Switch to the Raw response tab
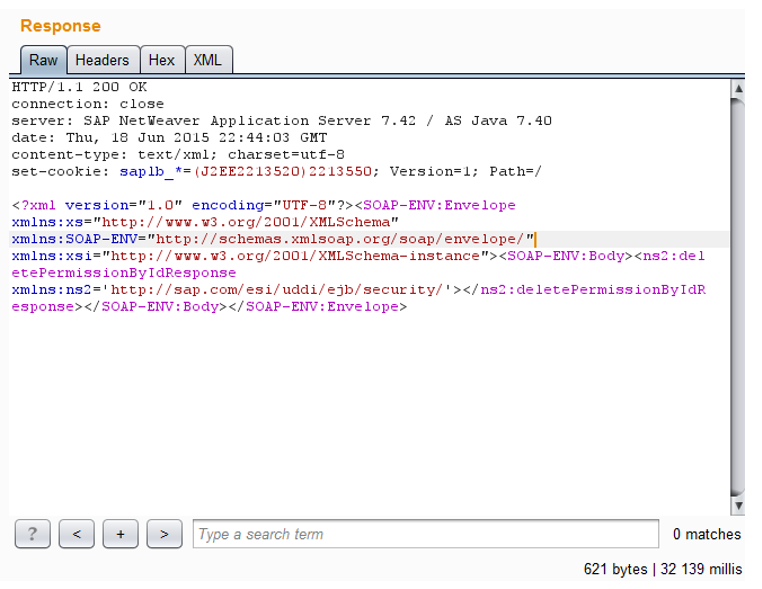The width and height of the screenshot is (762, 589). 43,60
